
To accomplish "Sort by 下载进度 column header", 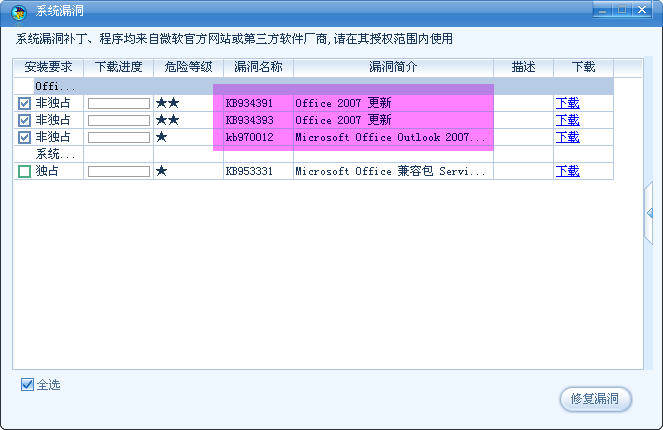I will click(118, 67).
